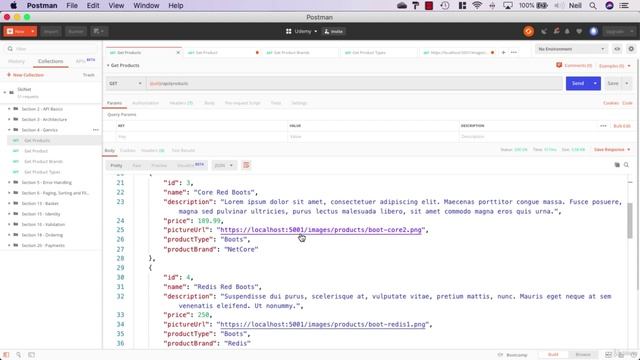Screen dimensions: 640x360
Task: Click the blue Send button
Action: point(578,83)
